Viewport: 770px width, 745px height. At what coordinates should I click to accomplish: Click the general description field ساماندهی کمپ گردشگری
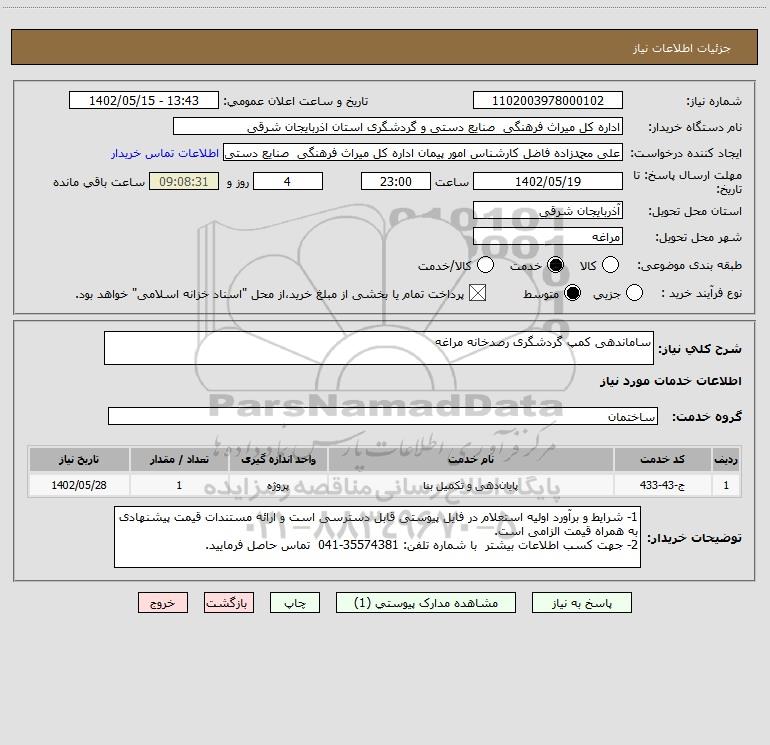tap(379, 348)
